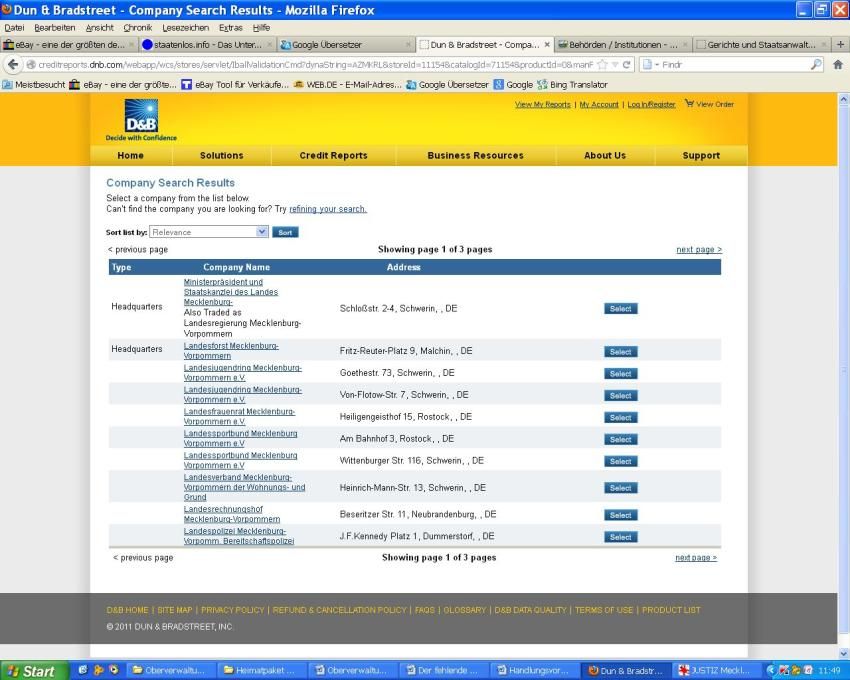850x680 pixels.
Task: Open the View Order shopping cart
Action: pyautogui.click(x=709, y=104)
